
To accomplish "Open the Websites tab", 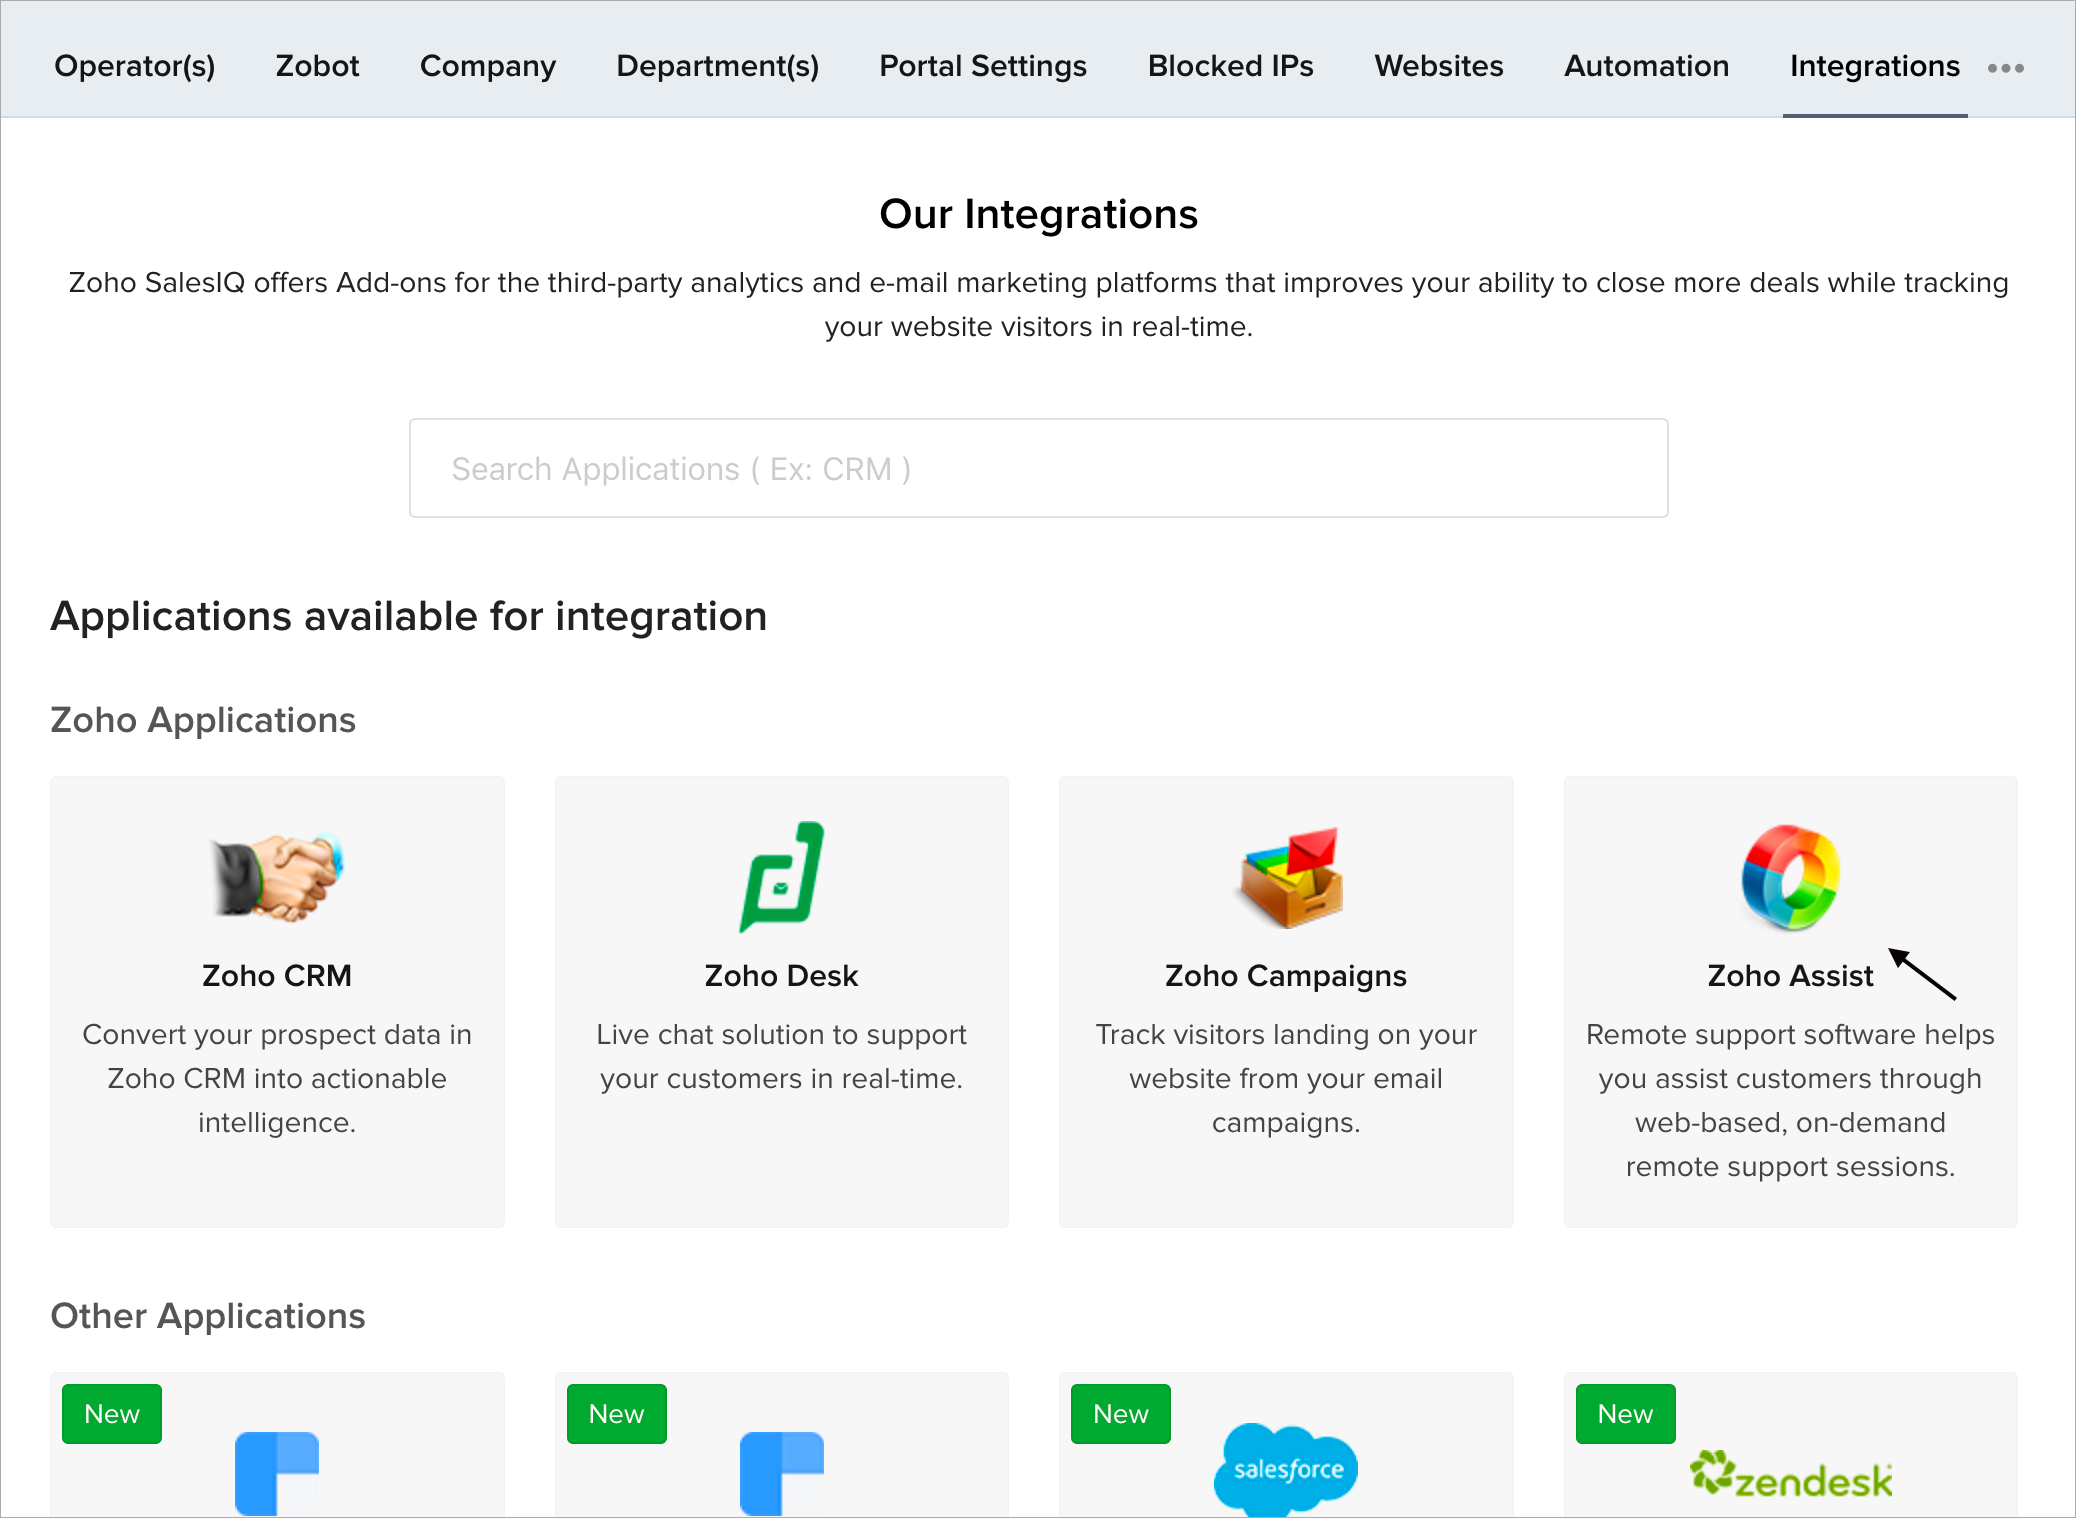I will [1439, 66].
